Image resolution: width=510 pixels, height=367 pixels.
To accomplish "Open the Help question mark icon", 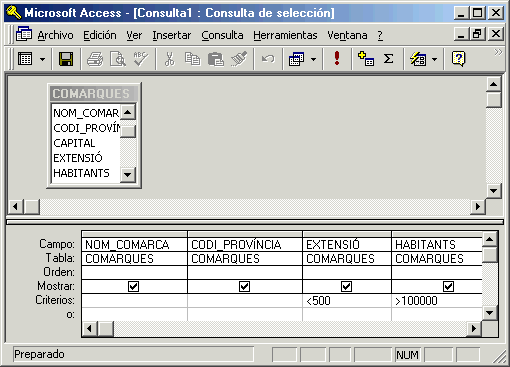I will (458, 59).
